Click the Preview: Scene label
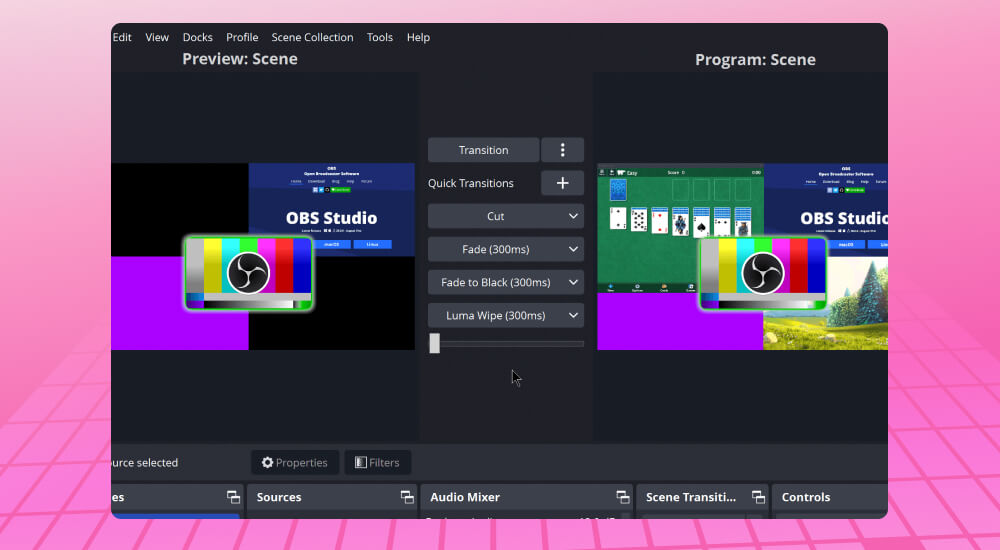Viewport: 1000px width, 550px height. pyautogui.click(x=240, y=59)
